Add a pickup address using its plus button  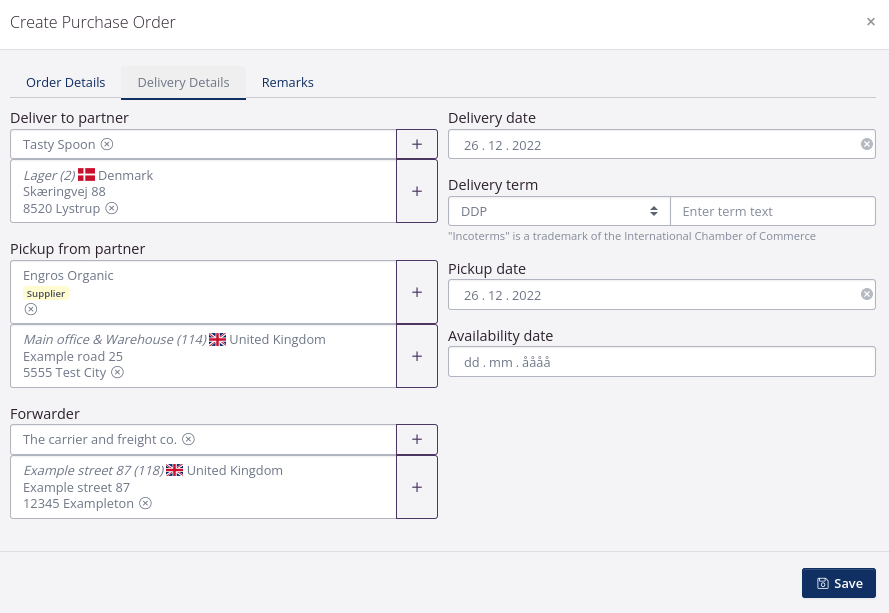(x=417, y=355)
